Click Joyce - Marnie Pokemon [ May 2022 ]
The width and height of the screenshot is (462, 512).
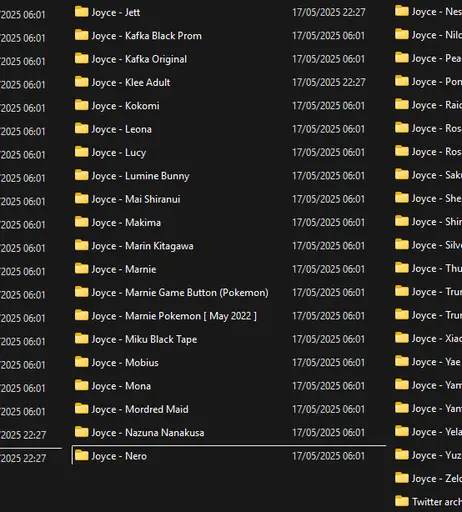(x=174, y=316)
